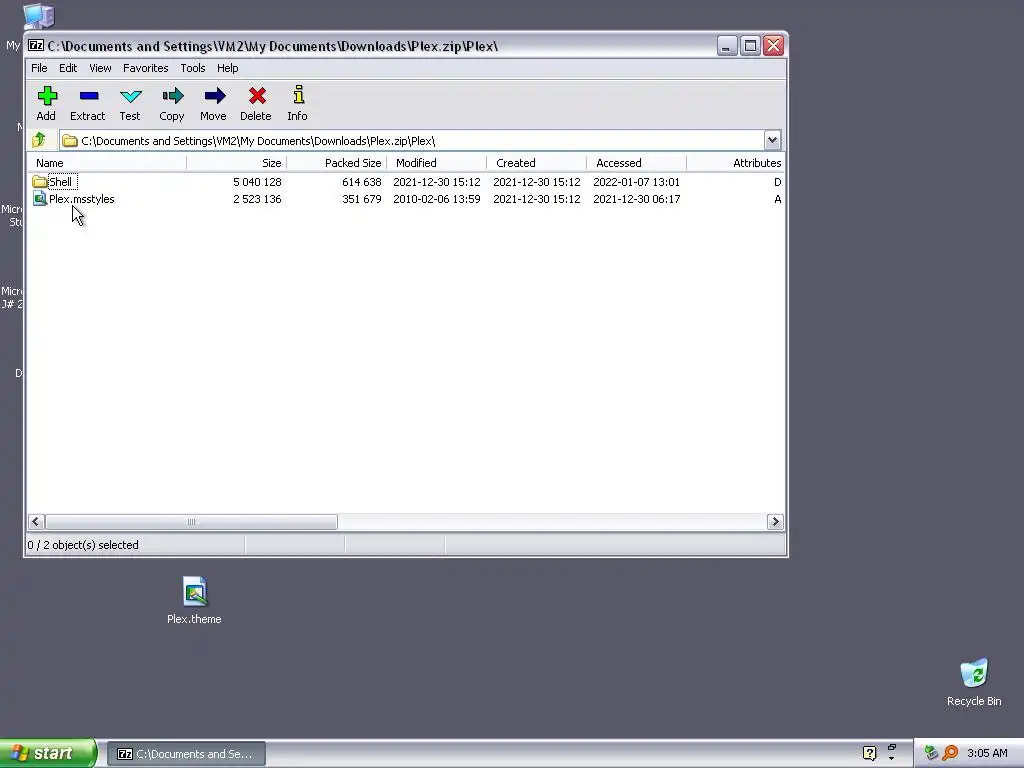Minimize the 7-Zip window
Viewport: 1024px width, 768px height.
pos(727,46)
